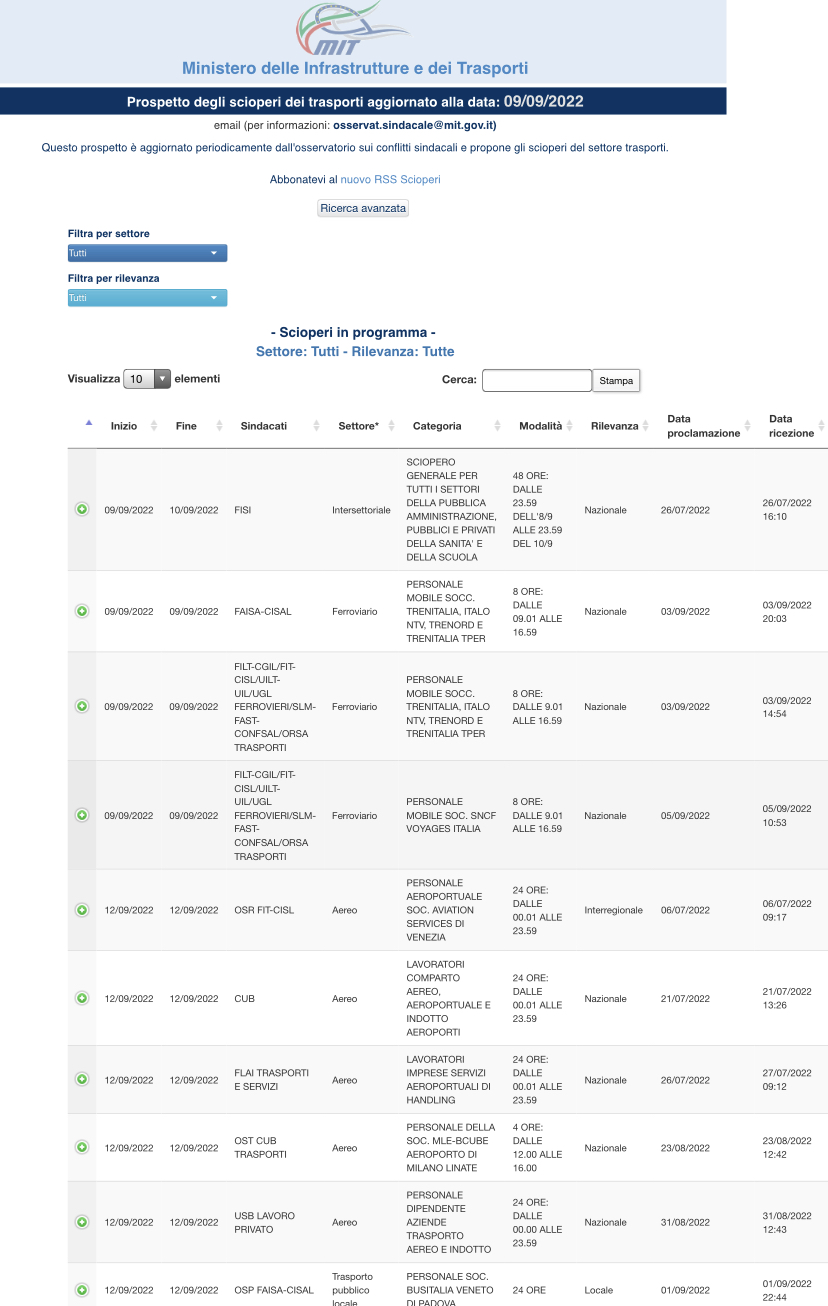The image size is (828, 1306).
Task: Expand the SNCF Voyages Italia strike row
Action: (x=82, y=815)
